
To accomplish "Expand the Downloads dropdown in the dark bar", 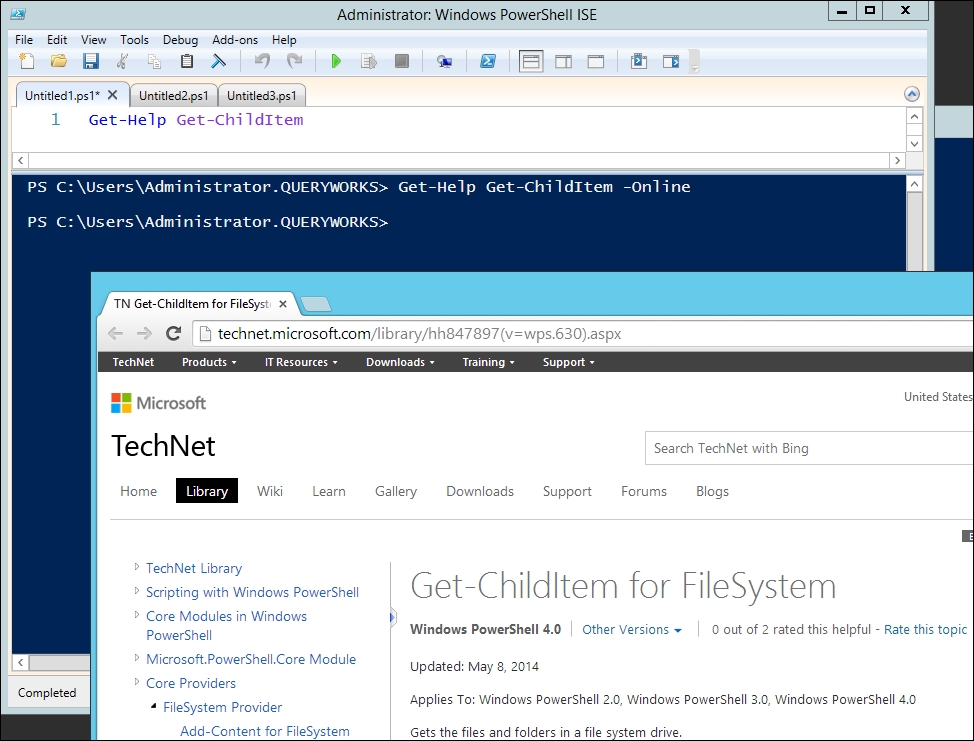I will click(x=400, y=362).
